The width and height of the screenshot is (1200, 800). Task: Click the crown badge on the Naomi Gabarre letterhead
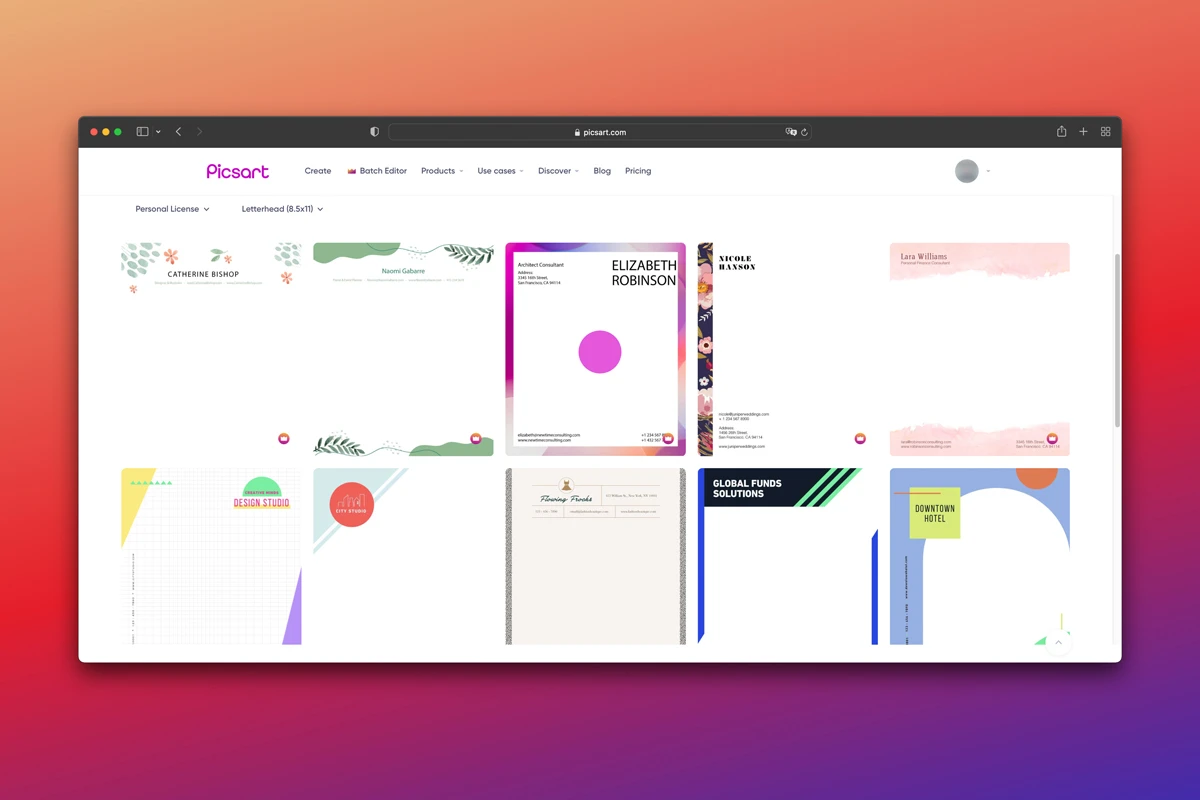click(474, 438)
